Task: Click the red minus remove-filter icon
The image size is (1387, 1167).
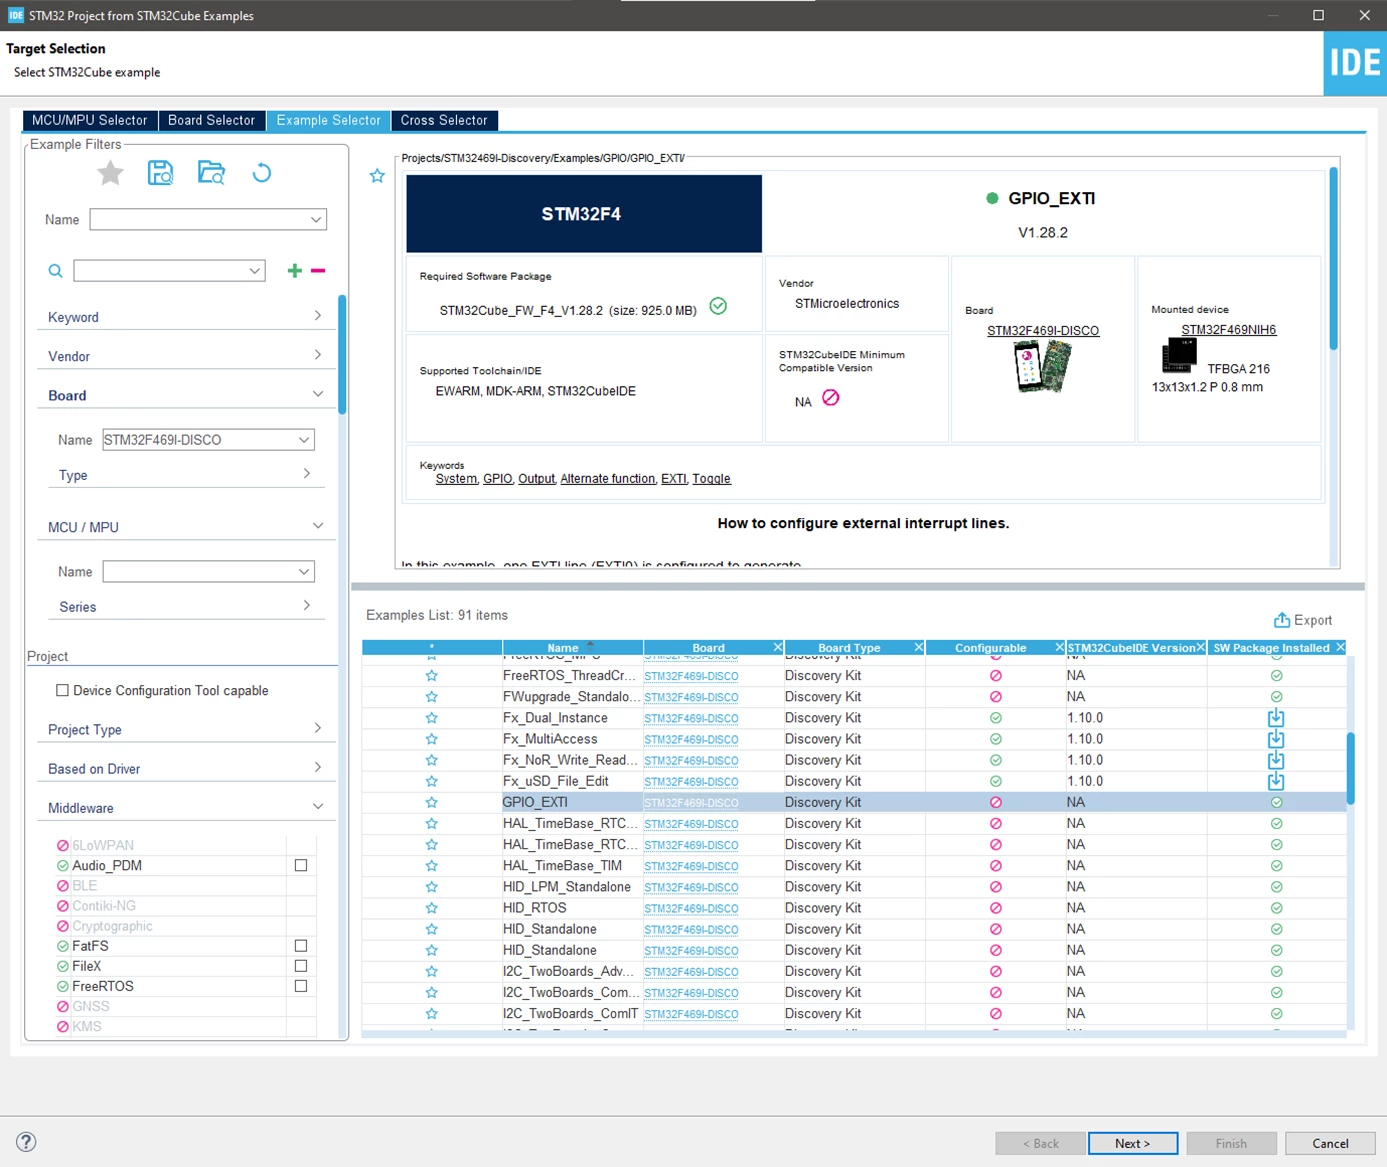Action: tap(318, 271)
